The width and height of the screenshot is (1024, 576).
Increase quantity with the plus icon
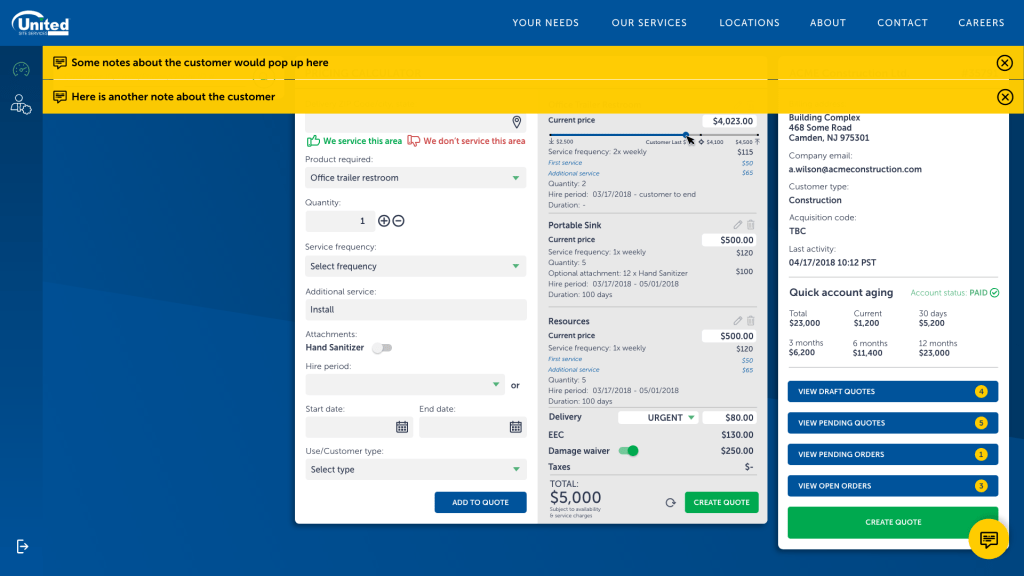click(384, 221)
